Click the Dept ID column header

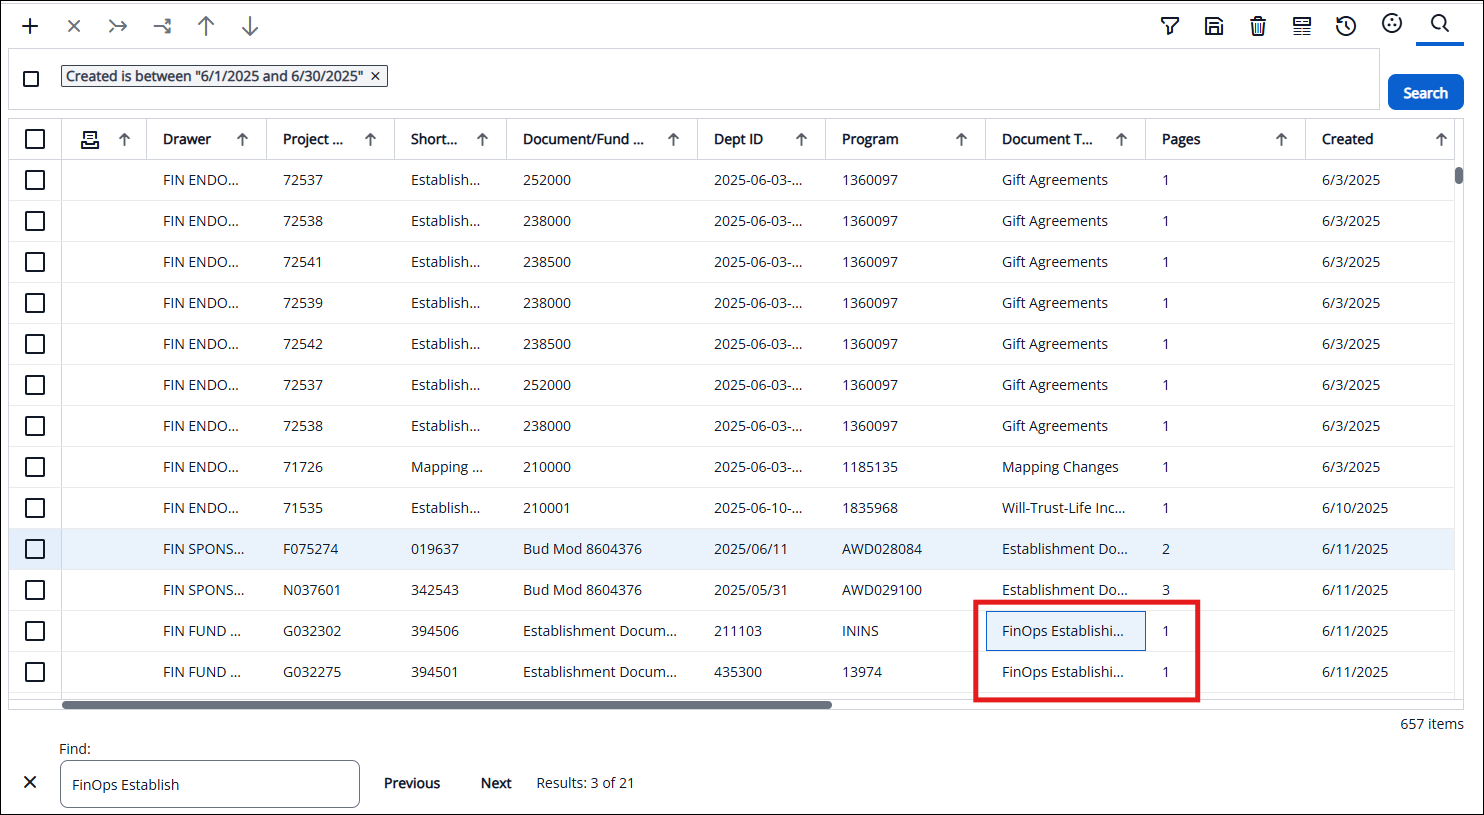[738, 140]
